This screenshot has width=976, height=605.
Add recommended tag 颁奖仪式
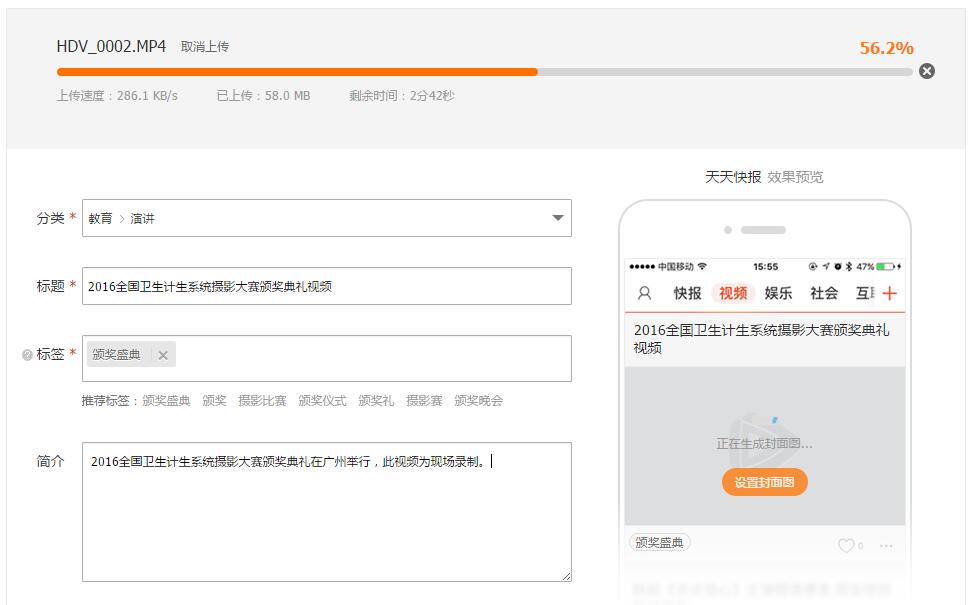(322, 401)
